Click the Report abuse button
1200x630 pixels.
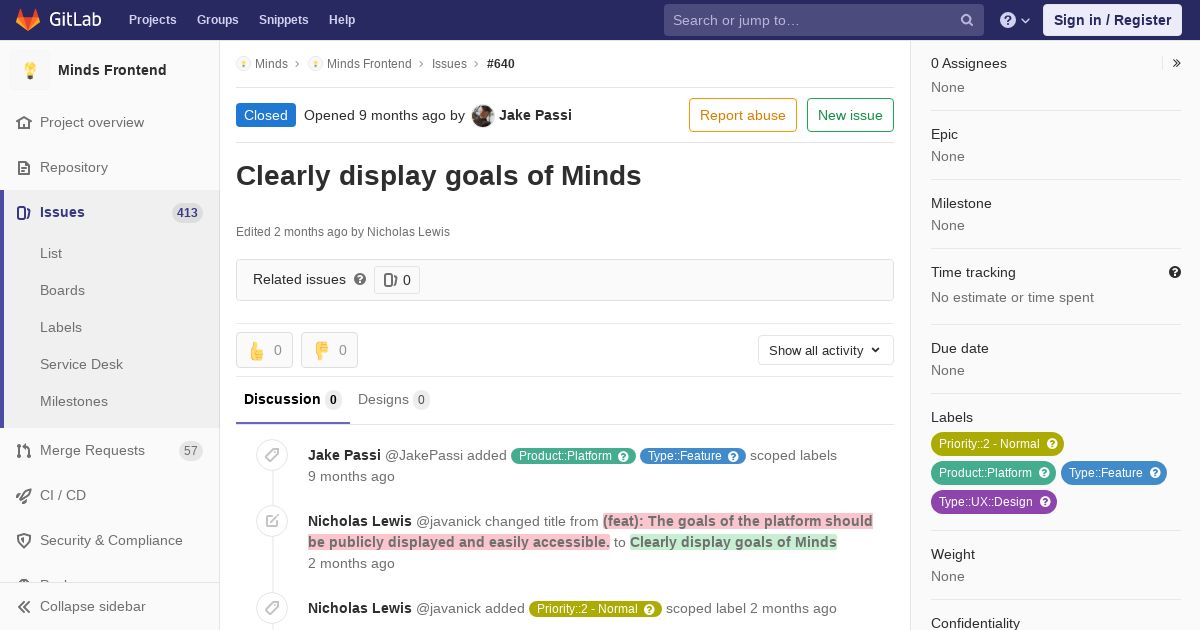point(742,115)
